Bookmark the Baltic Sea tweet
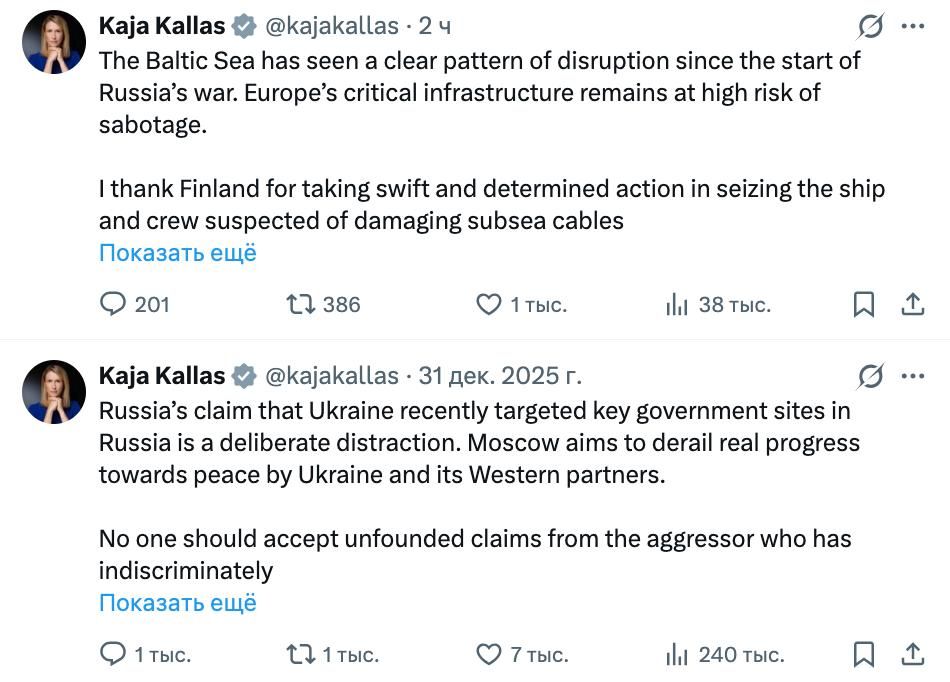This screenshot has width=950, height=682. click(864, 304)
